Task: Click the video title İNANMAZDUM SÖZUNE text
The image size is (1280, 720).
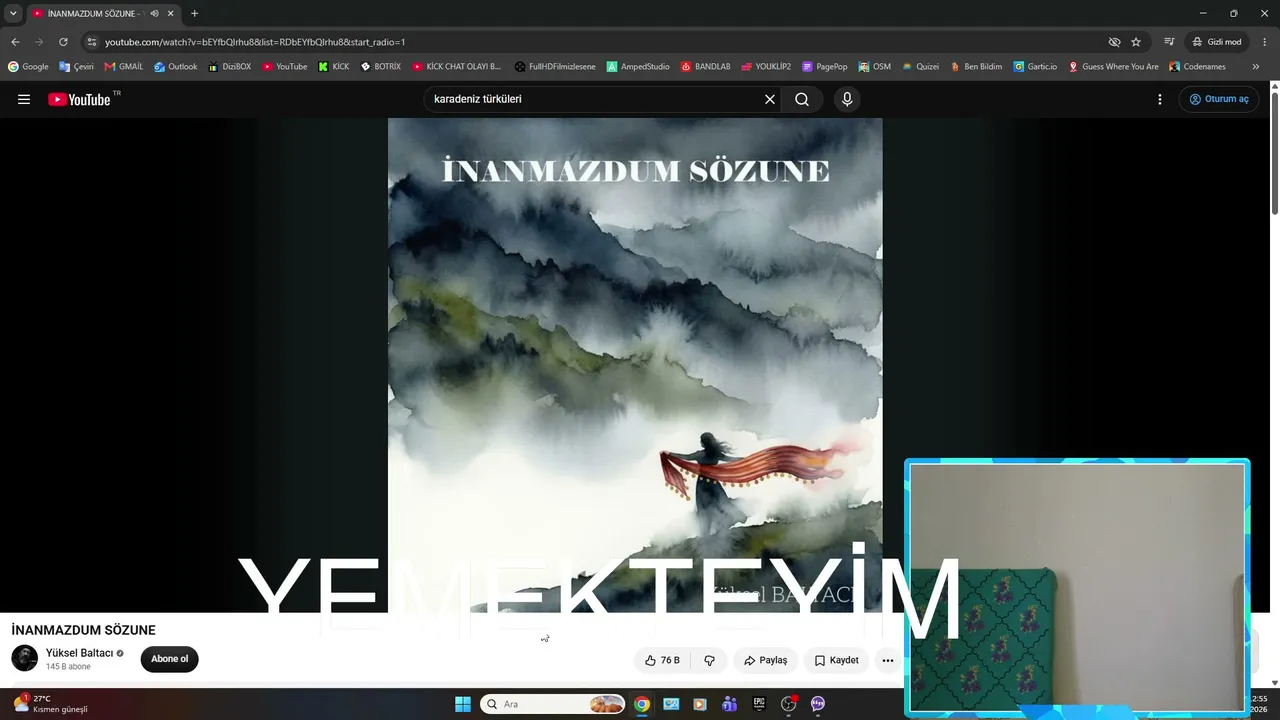Action: [83, 630]
